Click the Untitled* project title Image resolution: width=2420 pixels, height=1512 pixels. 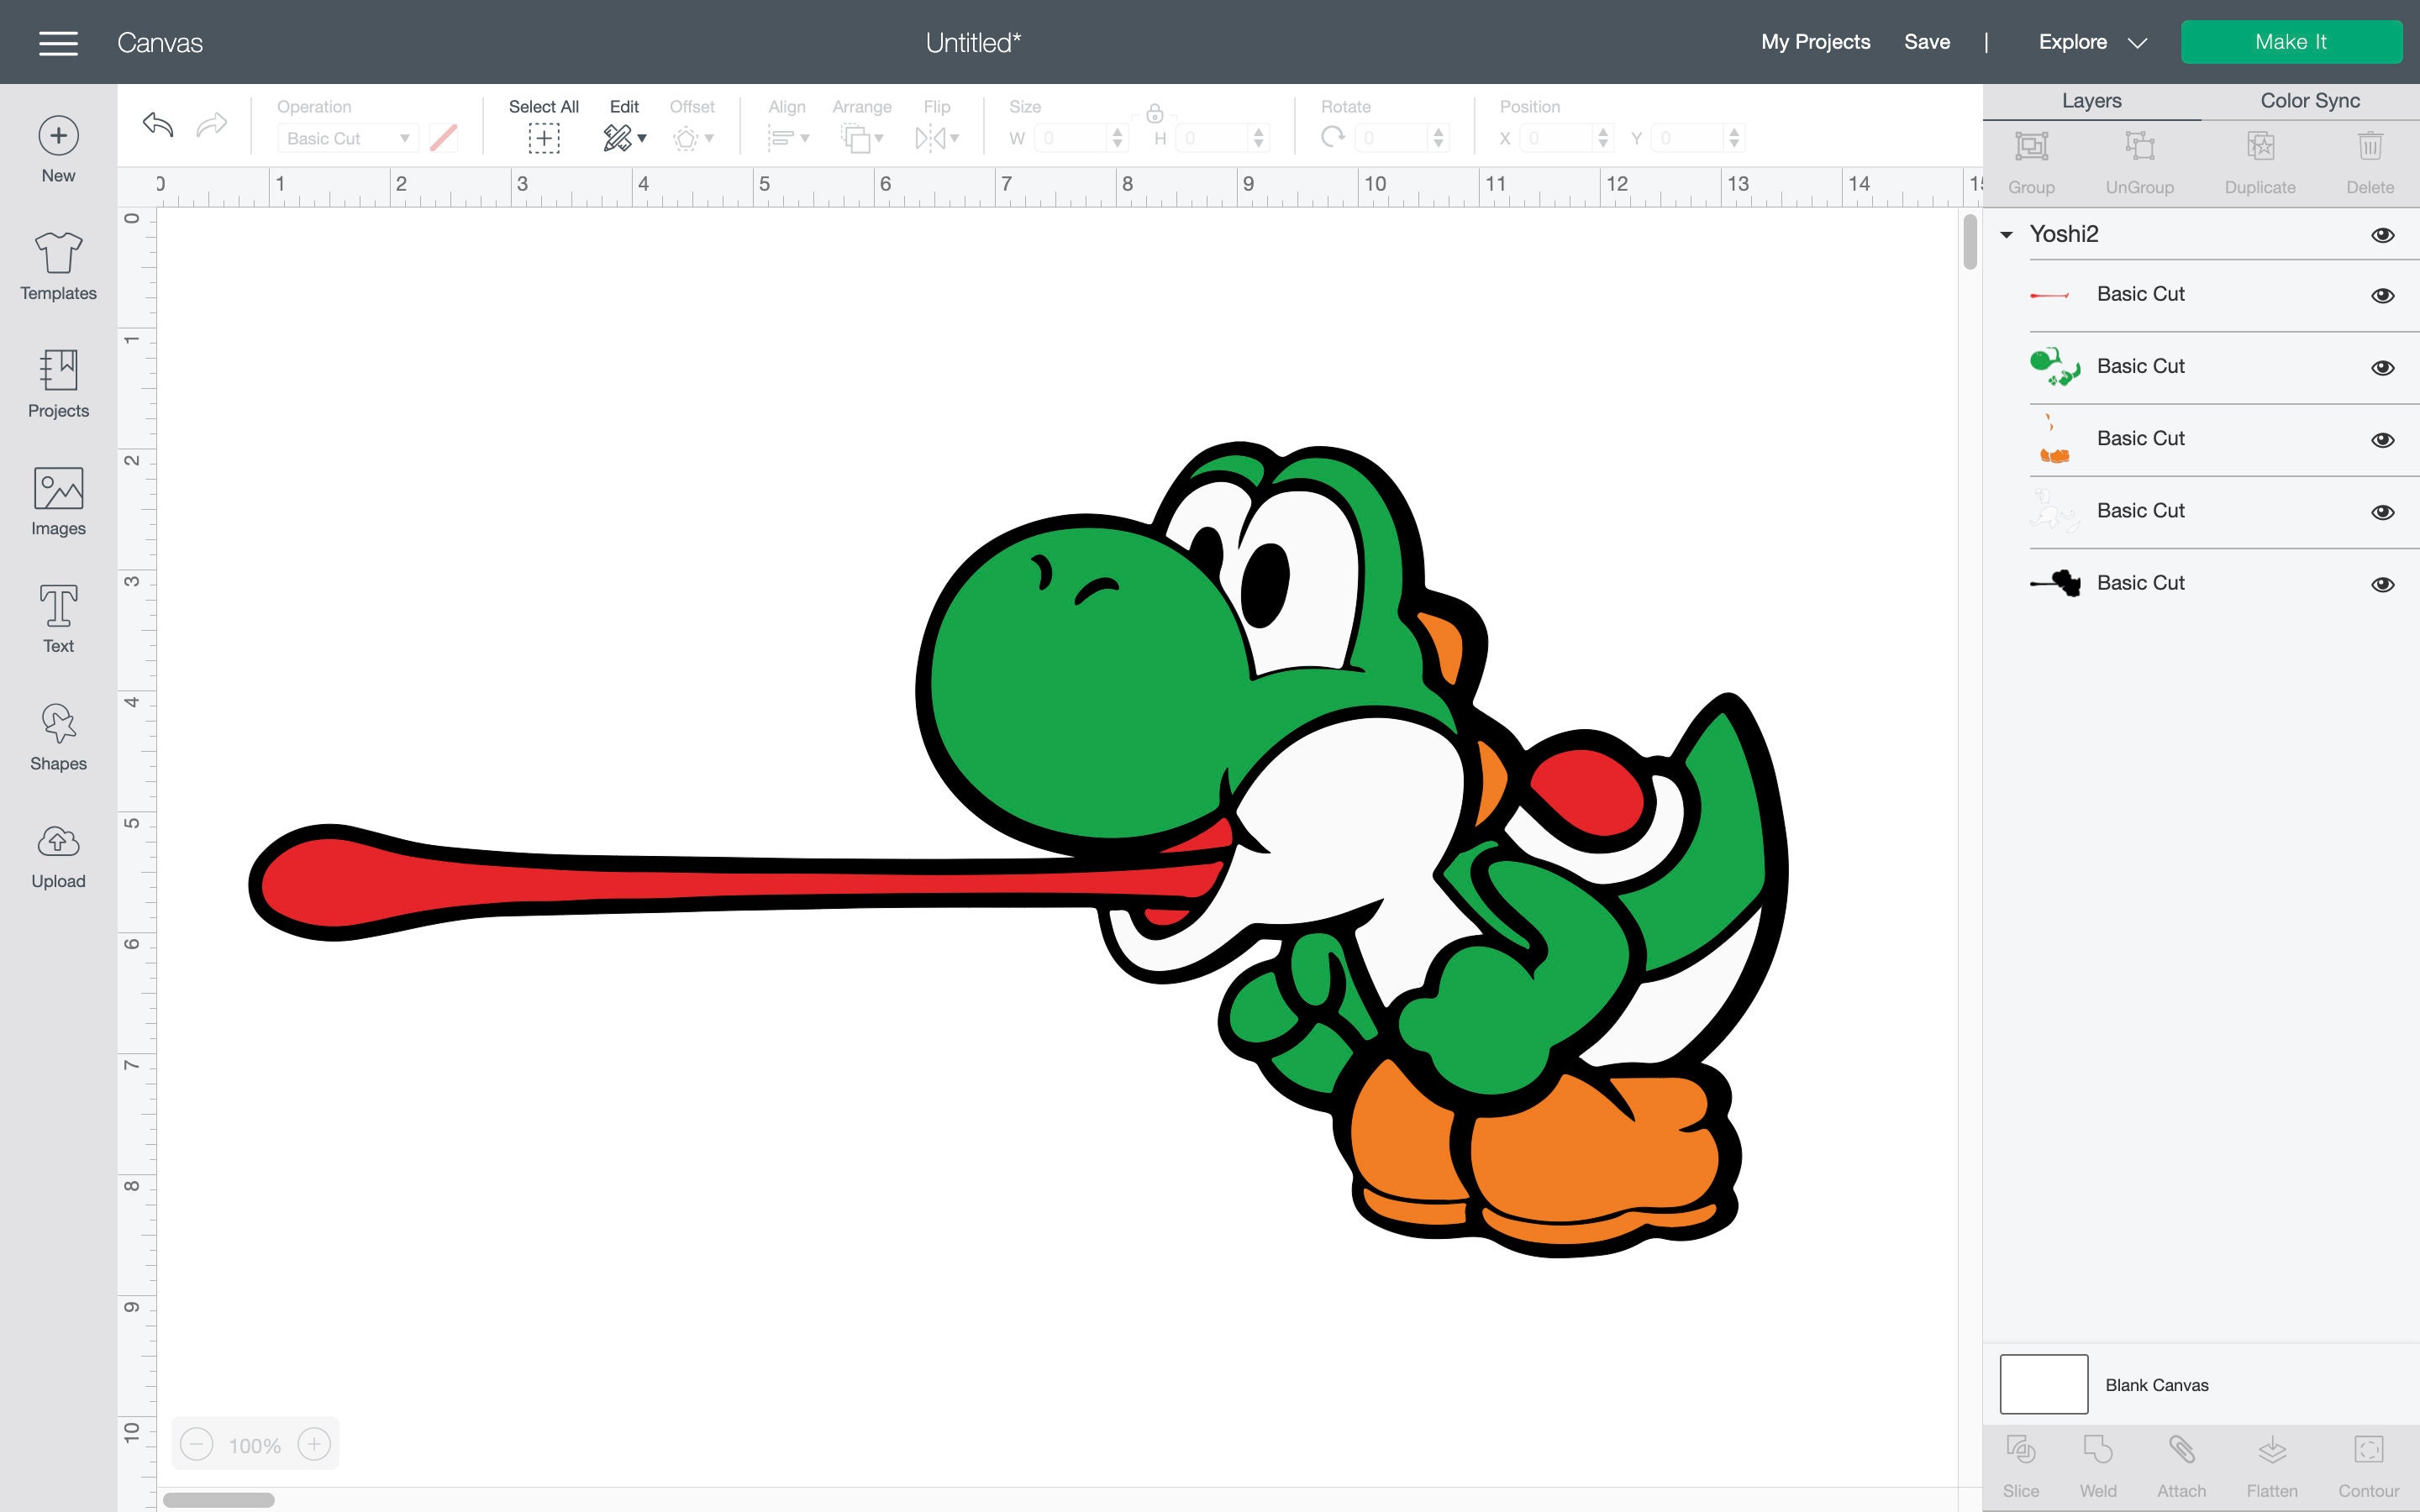tap(973, 43)
